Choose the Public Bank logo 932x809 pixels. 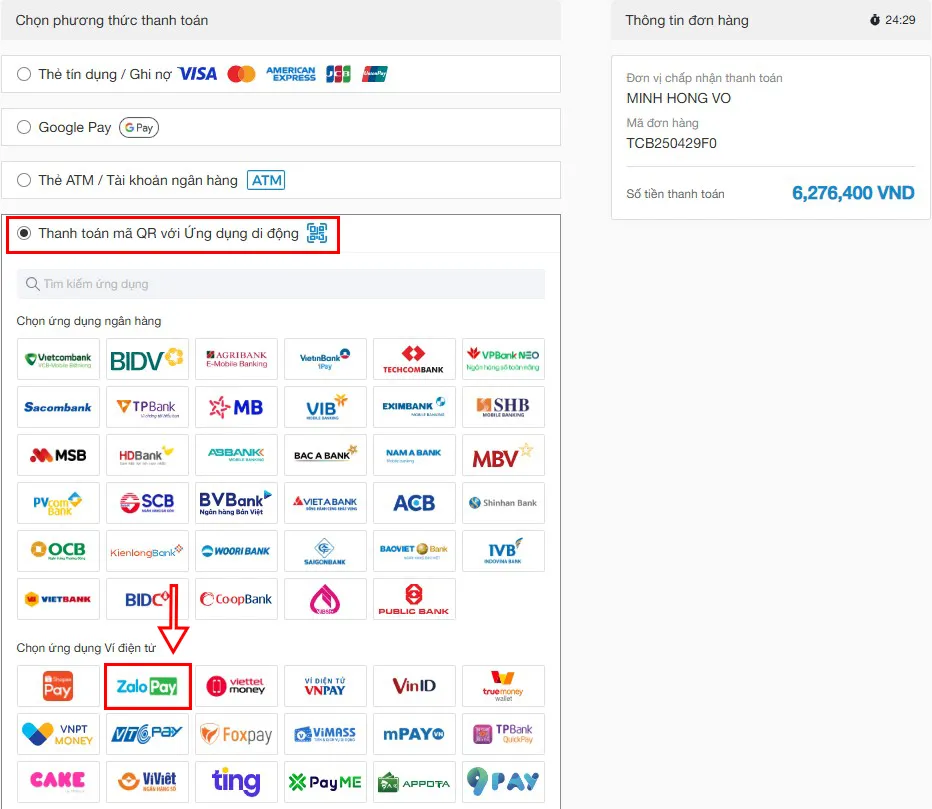tap(414, 599)
